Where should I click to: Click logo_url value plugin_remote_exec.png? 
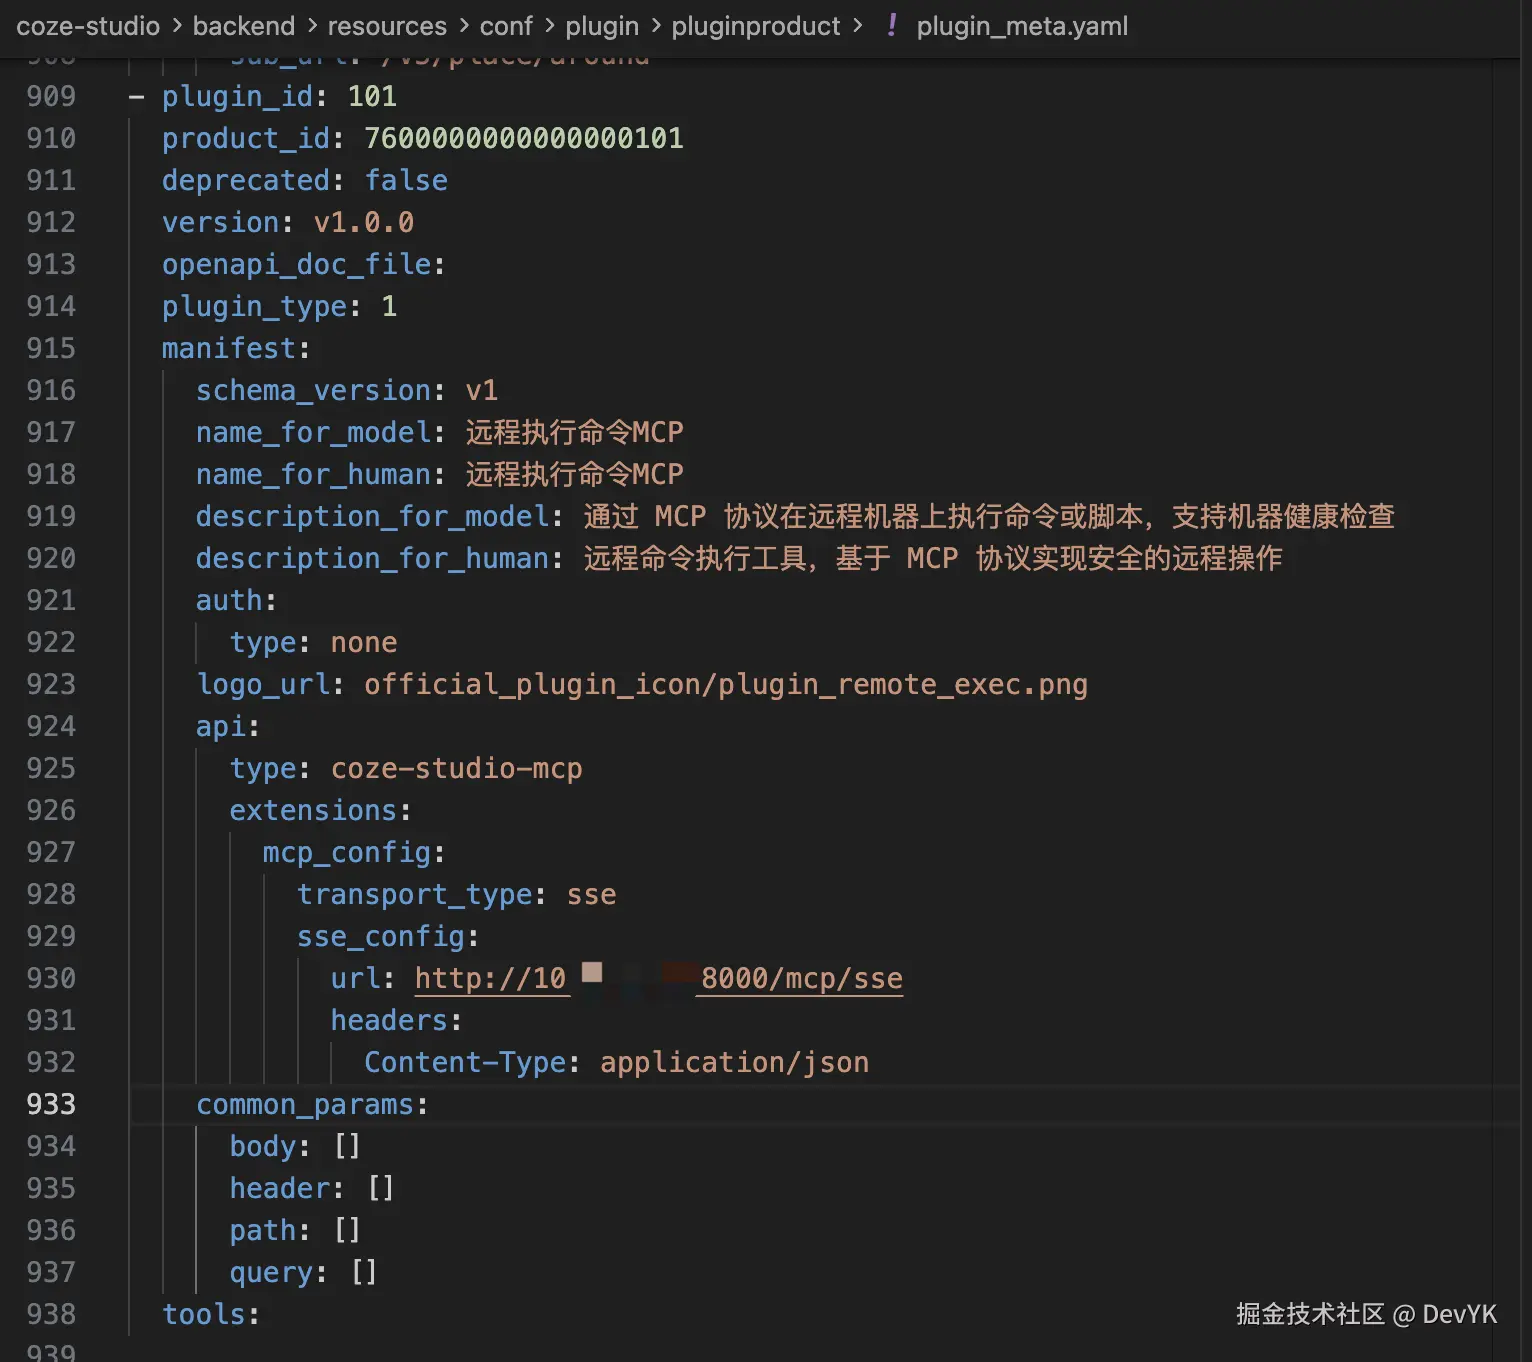(726, 684)
